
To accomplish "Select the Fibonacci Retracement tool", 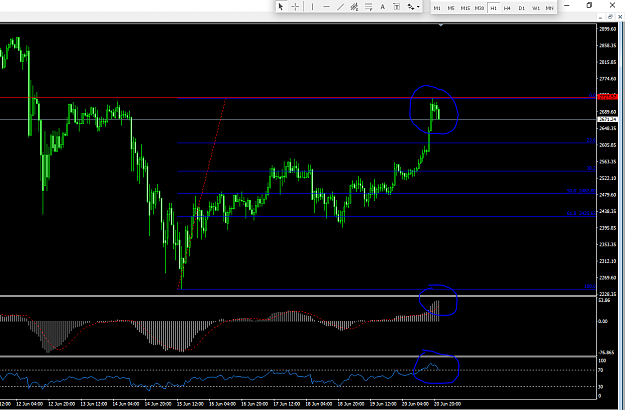I will tap(368, 7).
